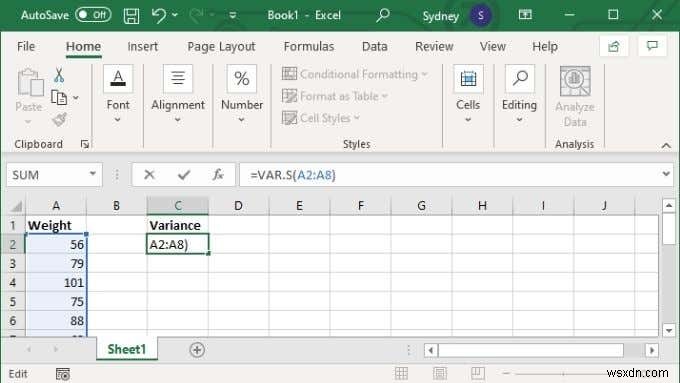The width and height of the screenshot is (680, 383).
Task: Go to the Formulas tab
Action: pos(309,46)
